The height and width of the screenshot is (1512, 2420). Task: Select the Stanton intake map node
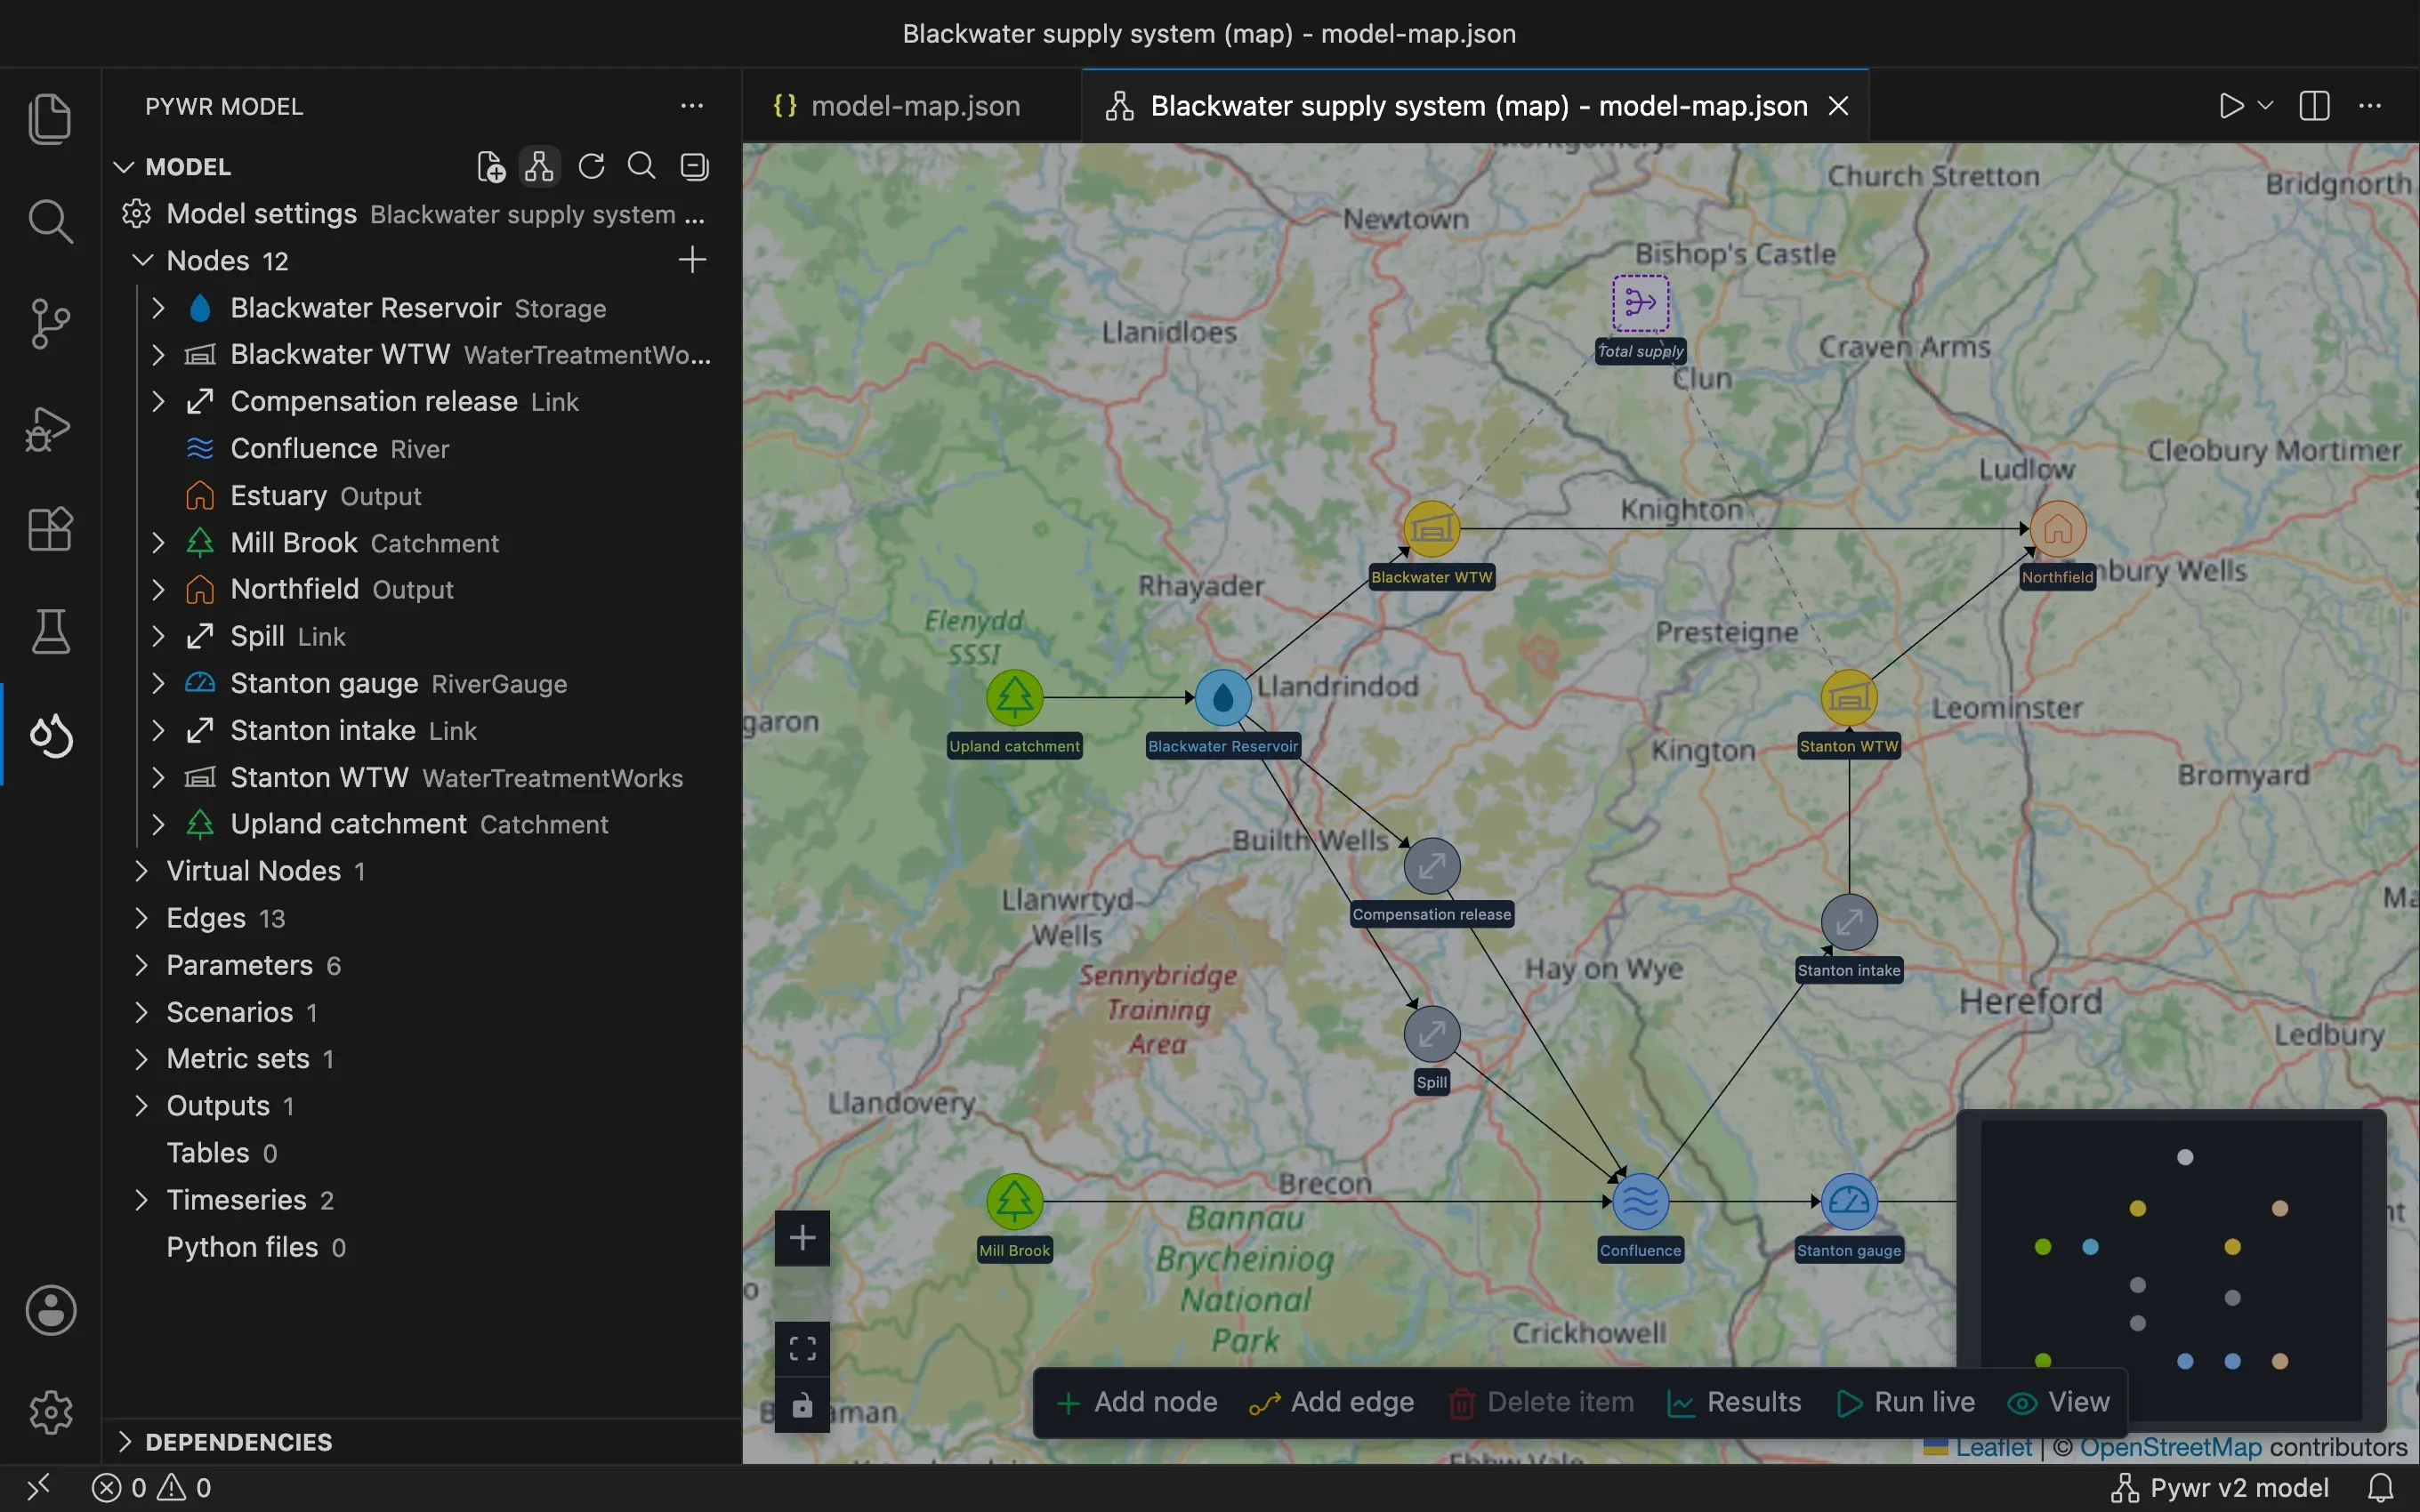click(x=1849, y=922)
